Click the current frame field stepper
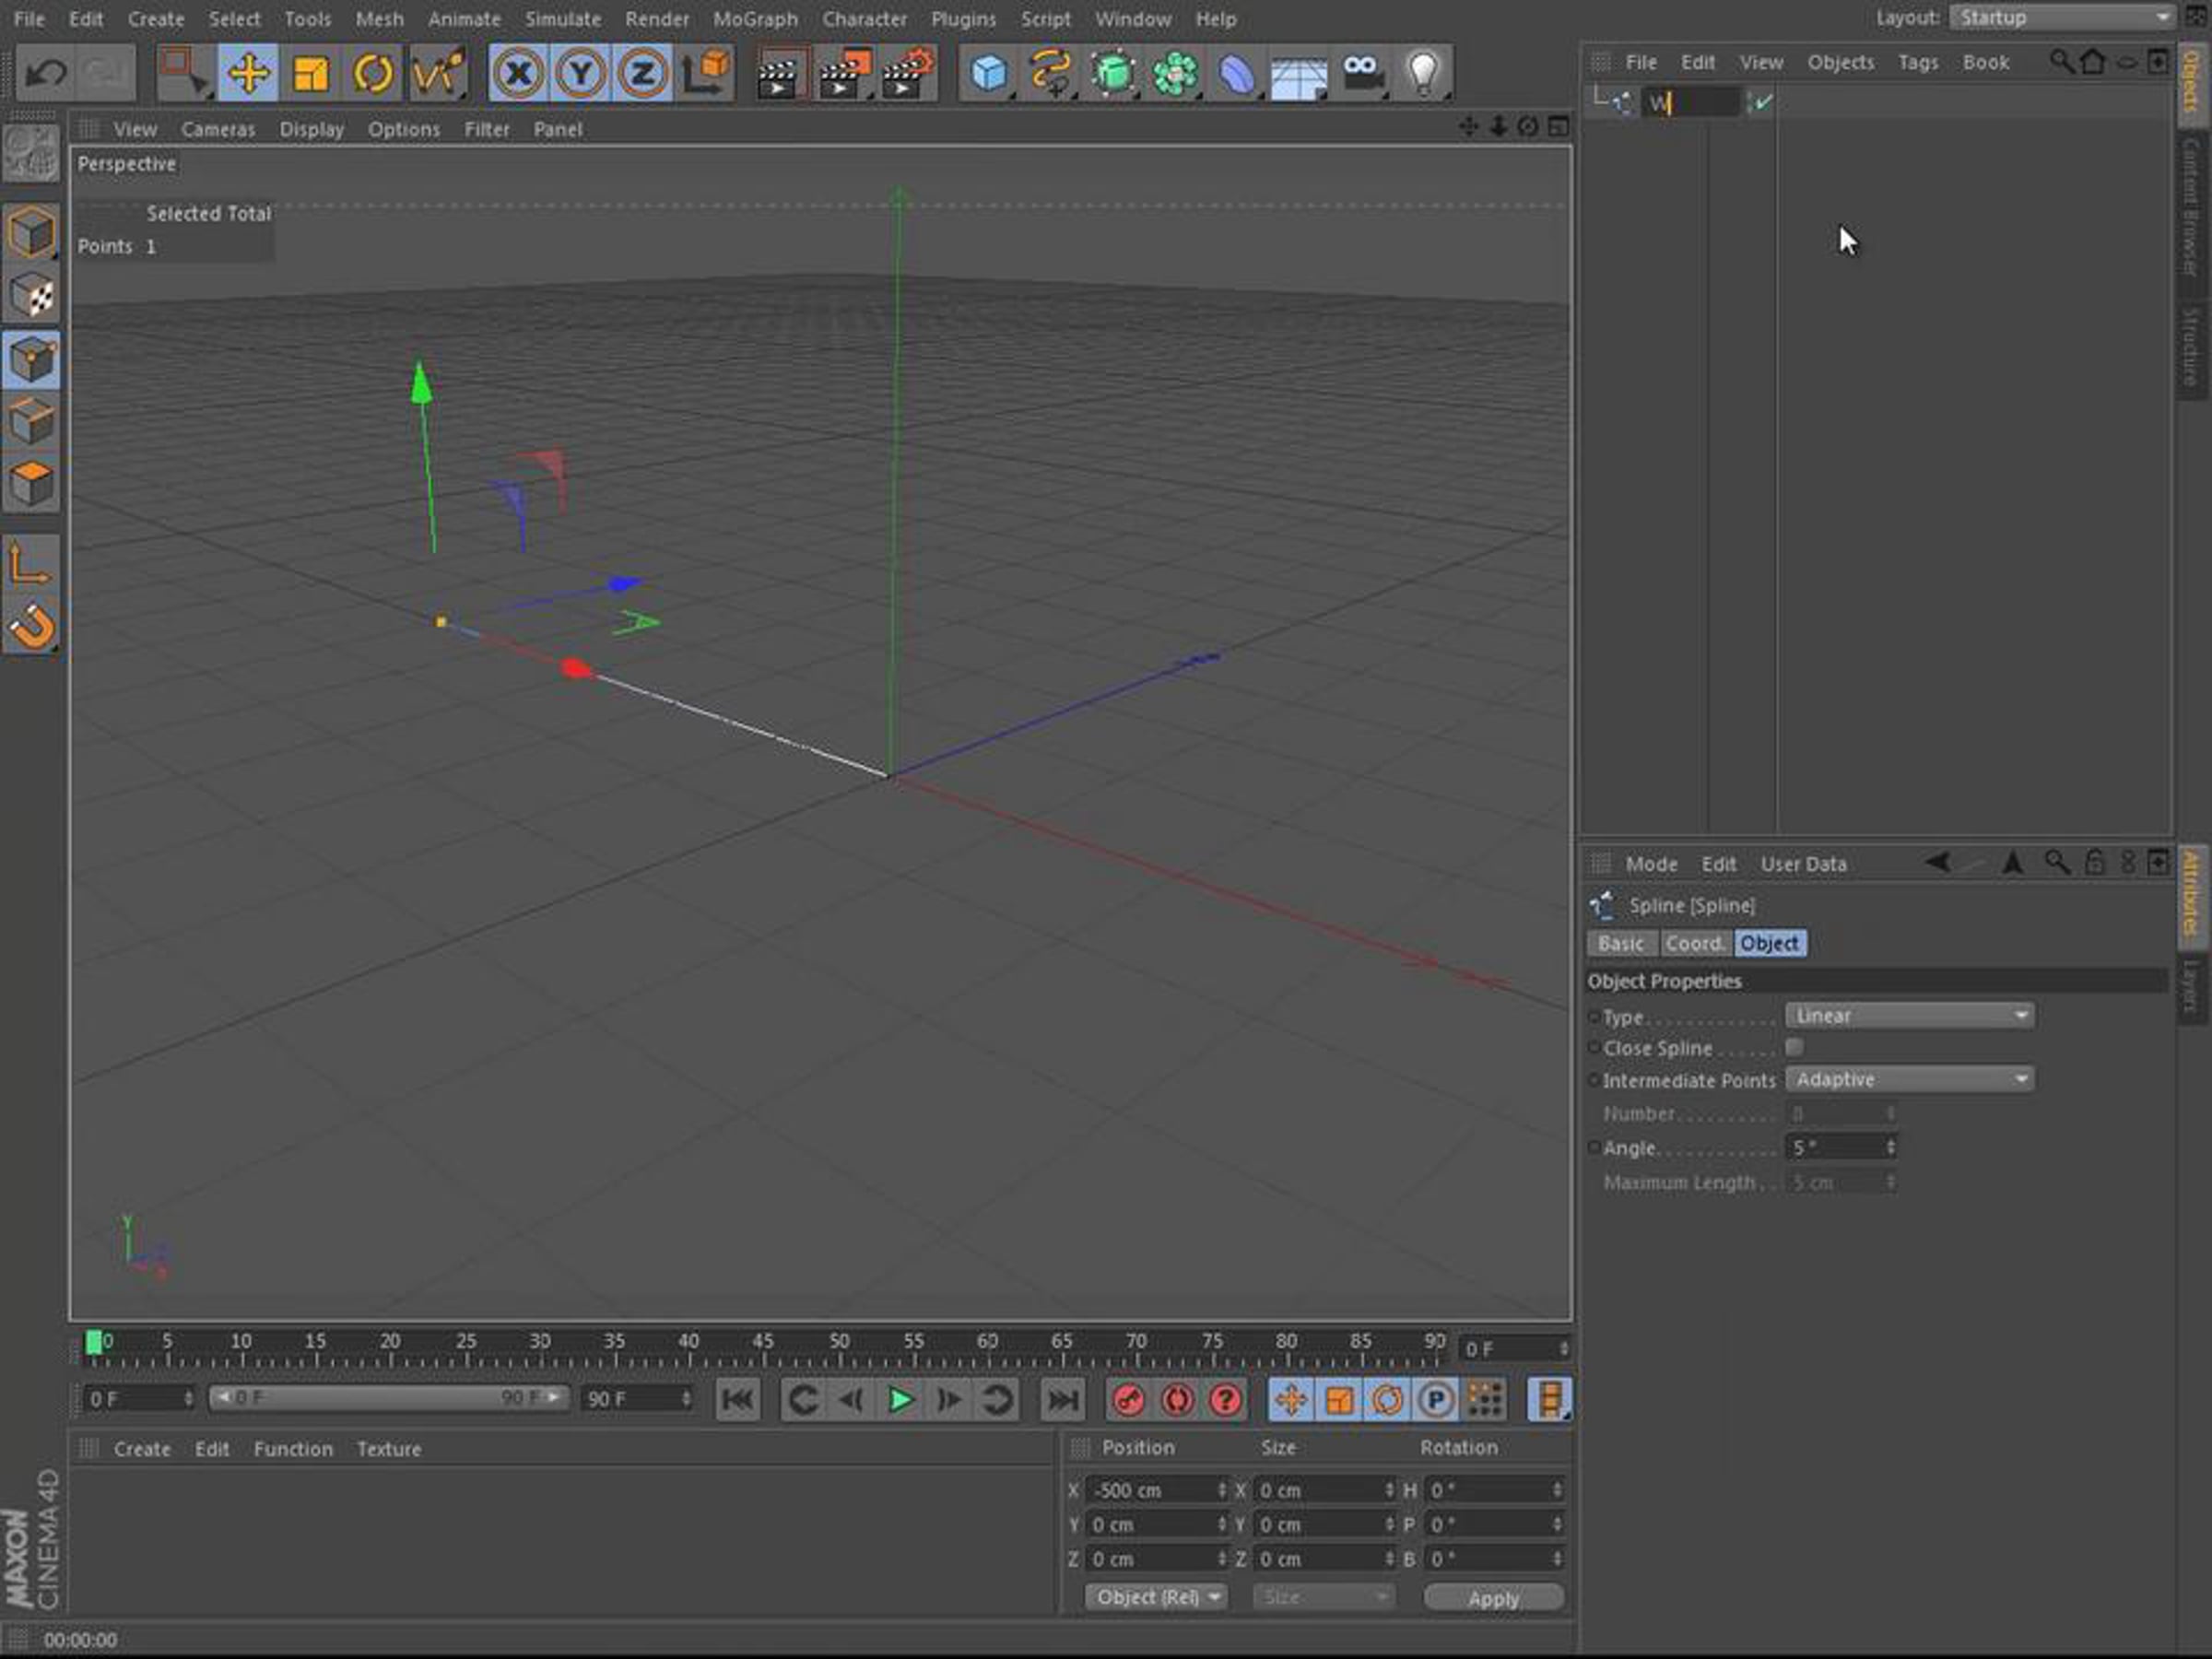This screenshot has height=1659, width=2212. (1563, 1349)
